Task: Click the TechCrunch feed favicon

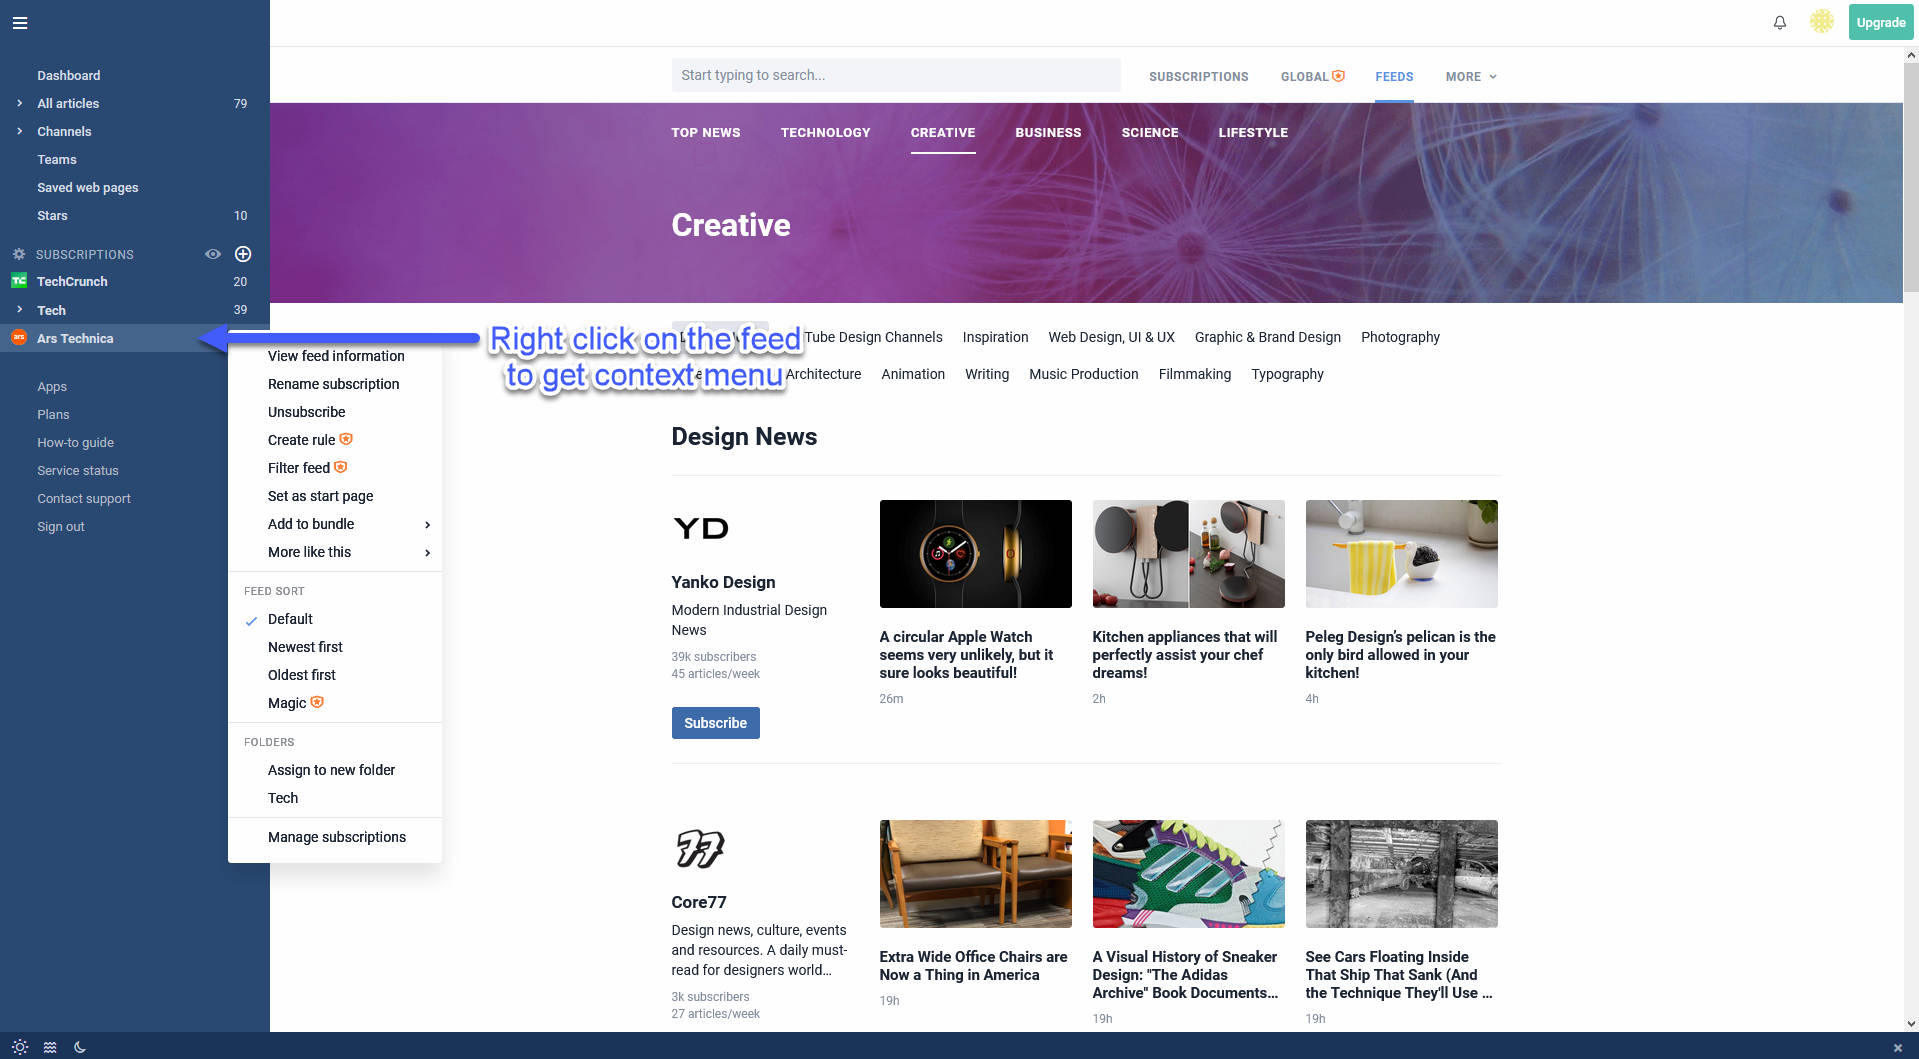Action: click(18, 281)
